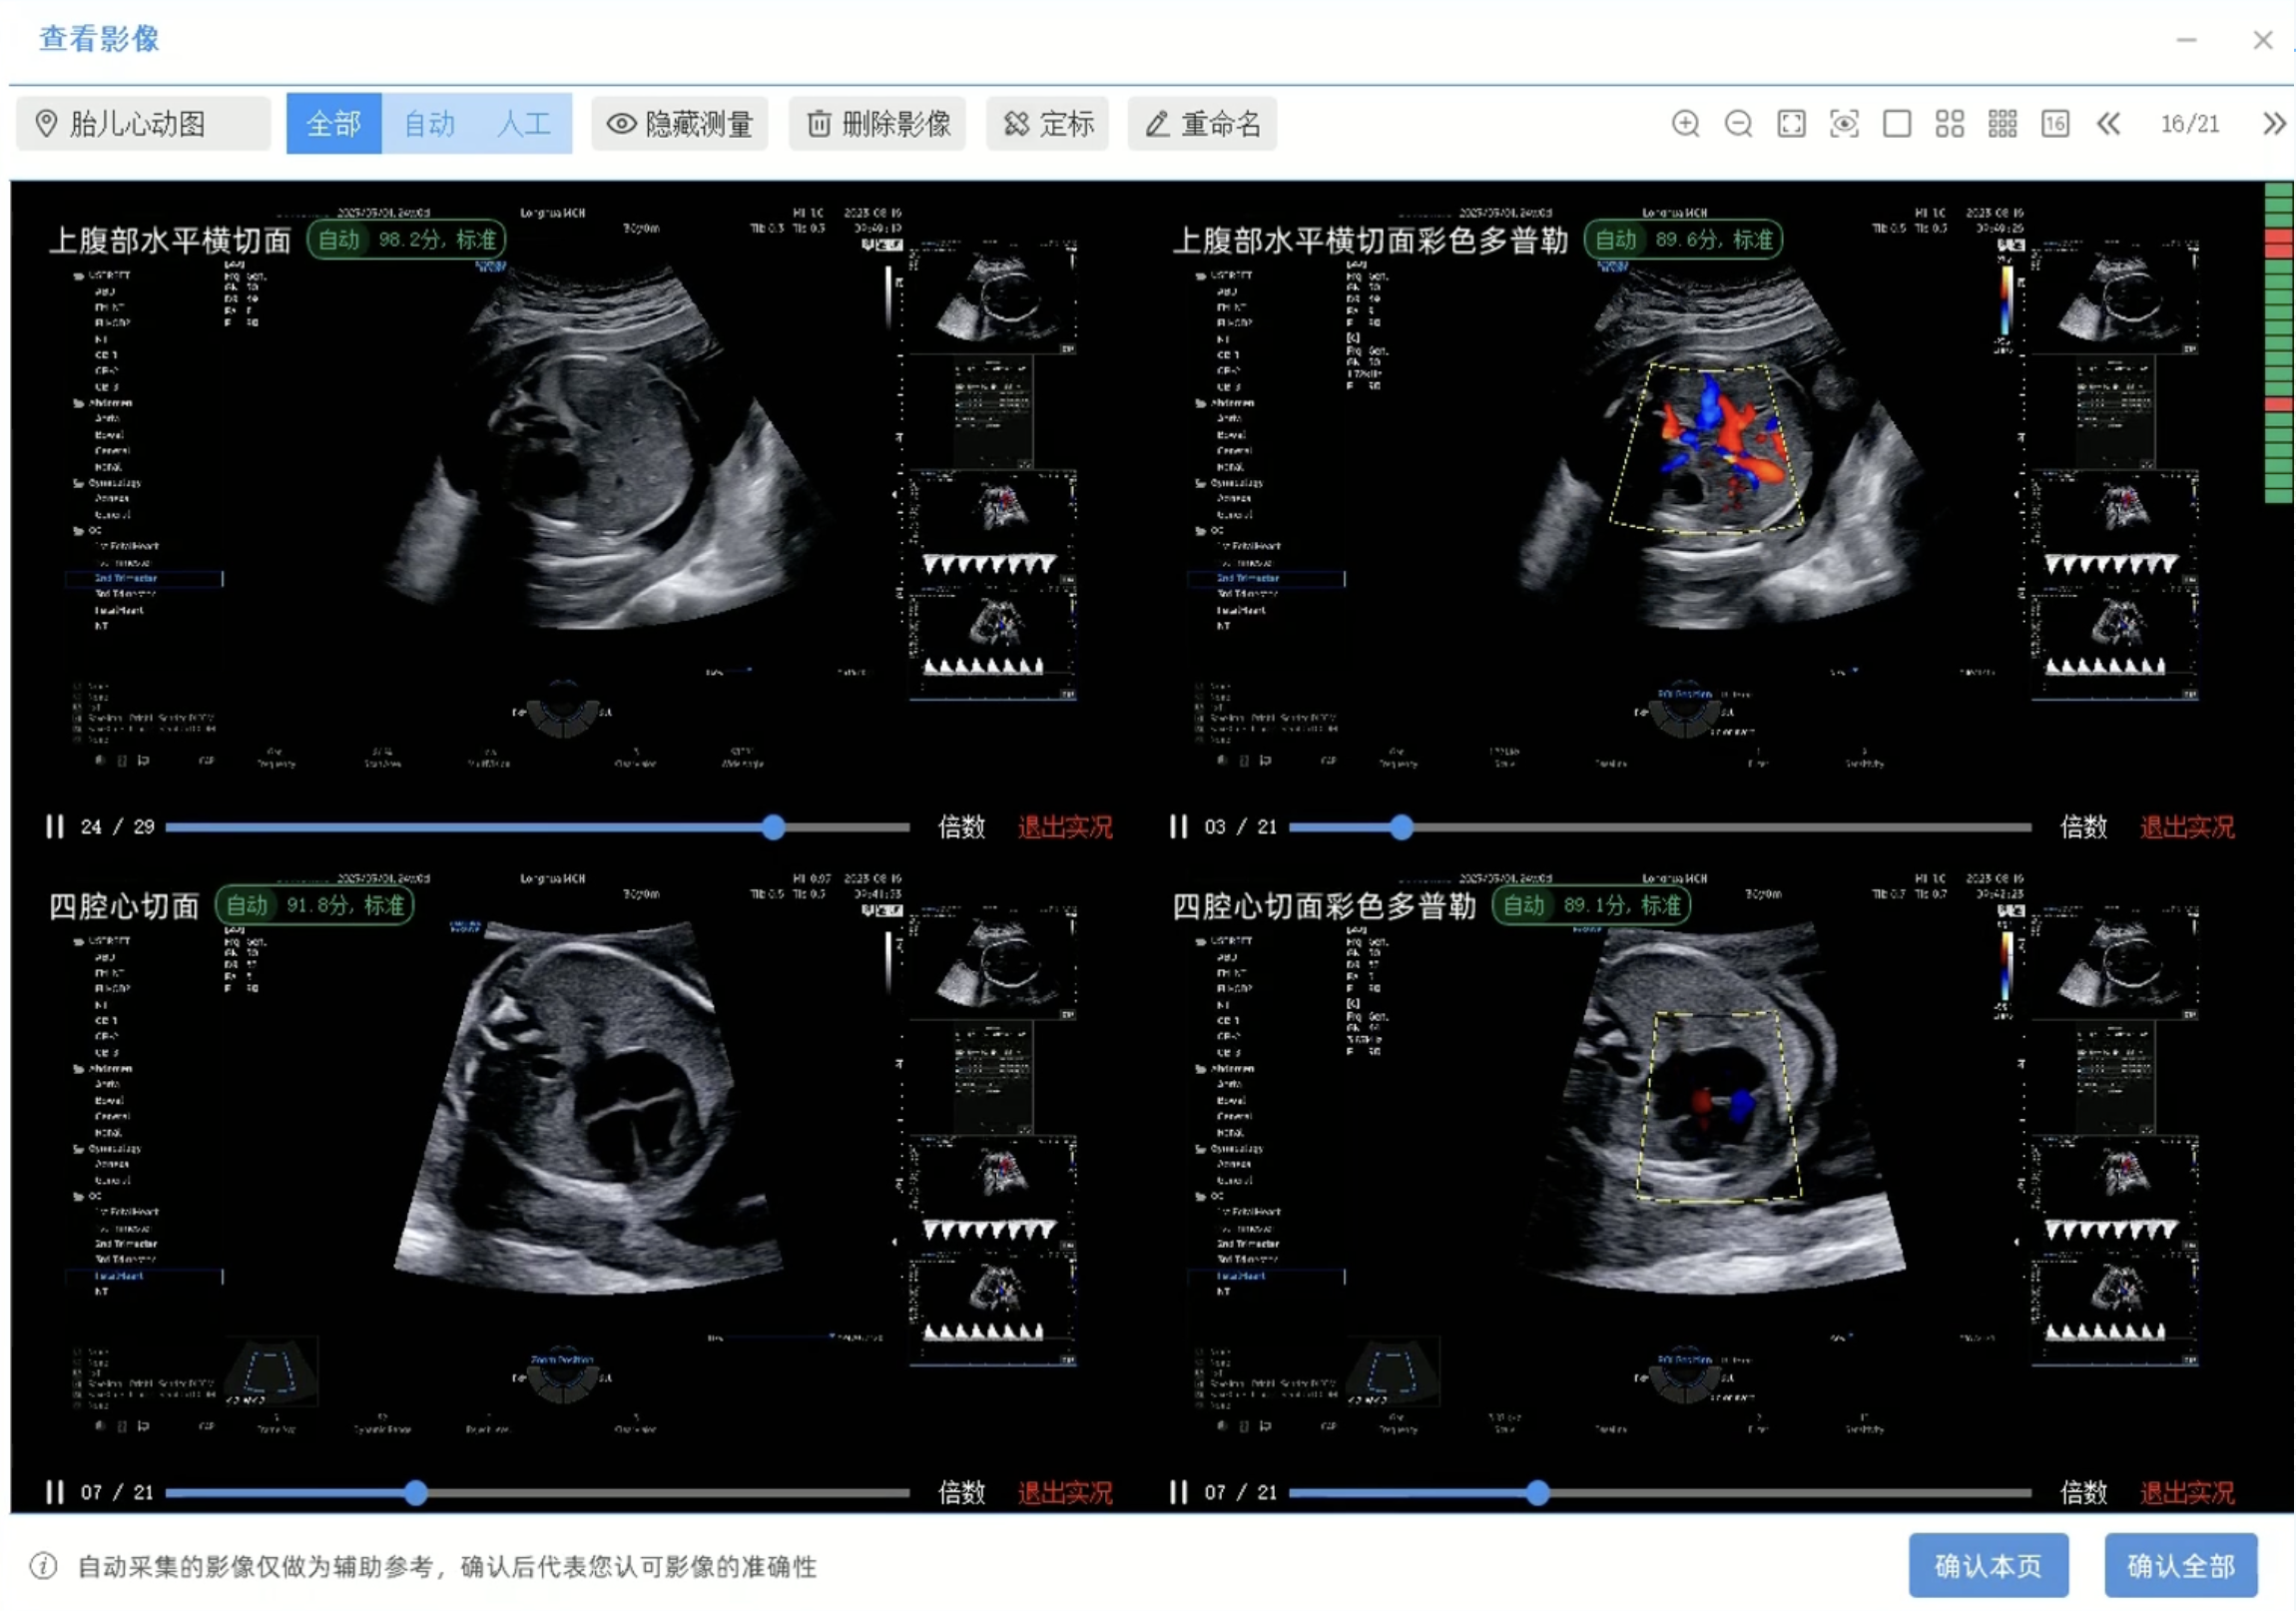This screenshot has height=1611, width=2296.
Task: Click the 胎儿心动图 location field
Action: click(x=143, y=124)
